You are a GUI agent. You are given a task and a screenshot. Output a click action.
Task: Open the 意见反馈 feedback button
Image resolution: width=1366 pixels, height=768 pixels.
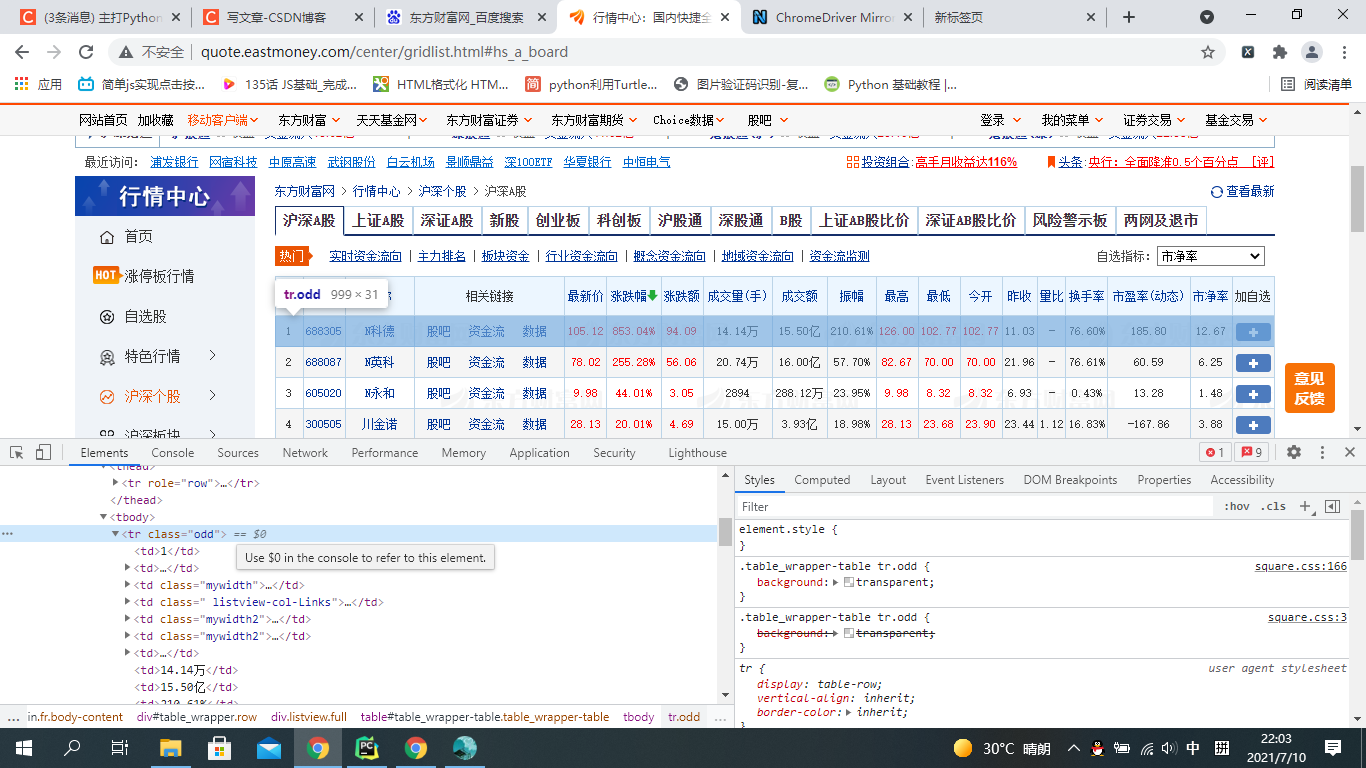1309,388
